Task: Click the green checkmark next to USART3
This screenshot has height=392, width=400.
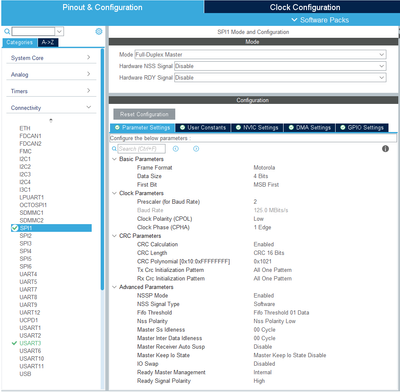Action: click(14, 343)
